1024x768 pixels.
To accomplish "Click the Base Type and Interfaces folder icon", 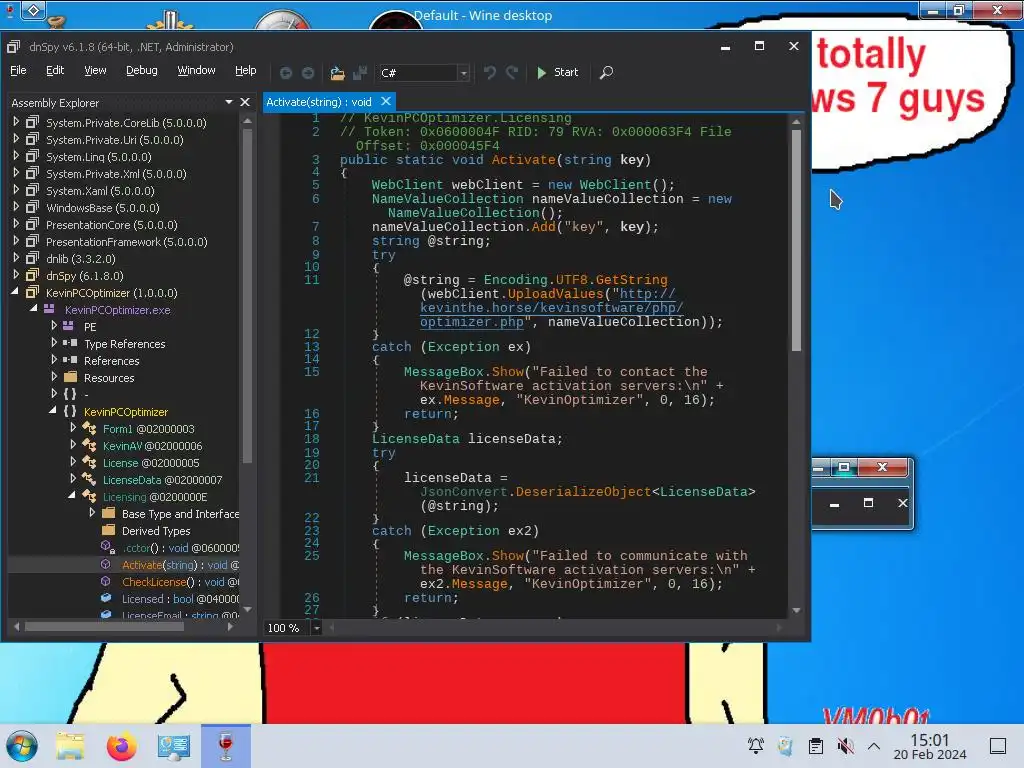I will click(x=108, y=513).
